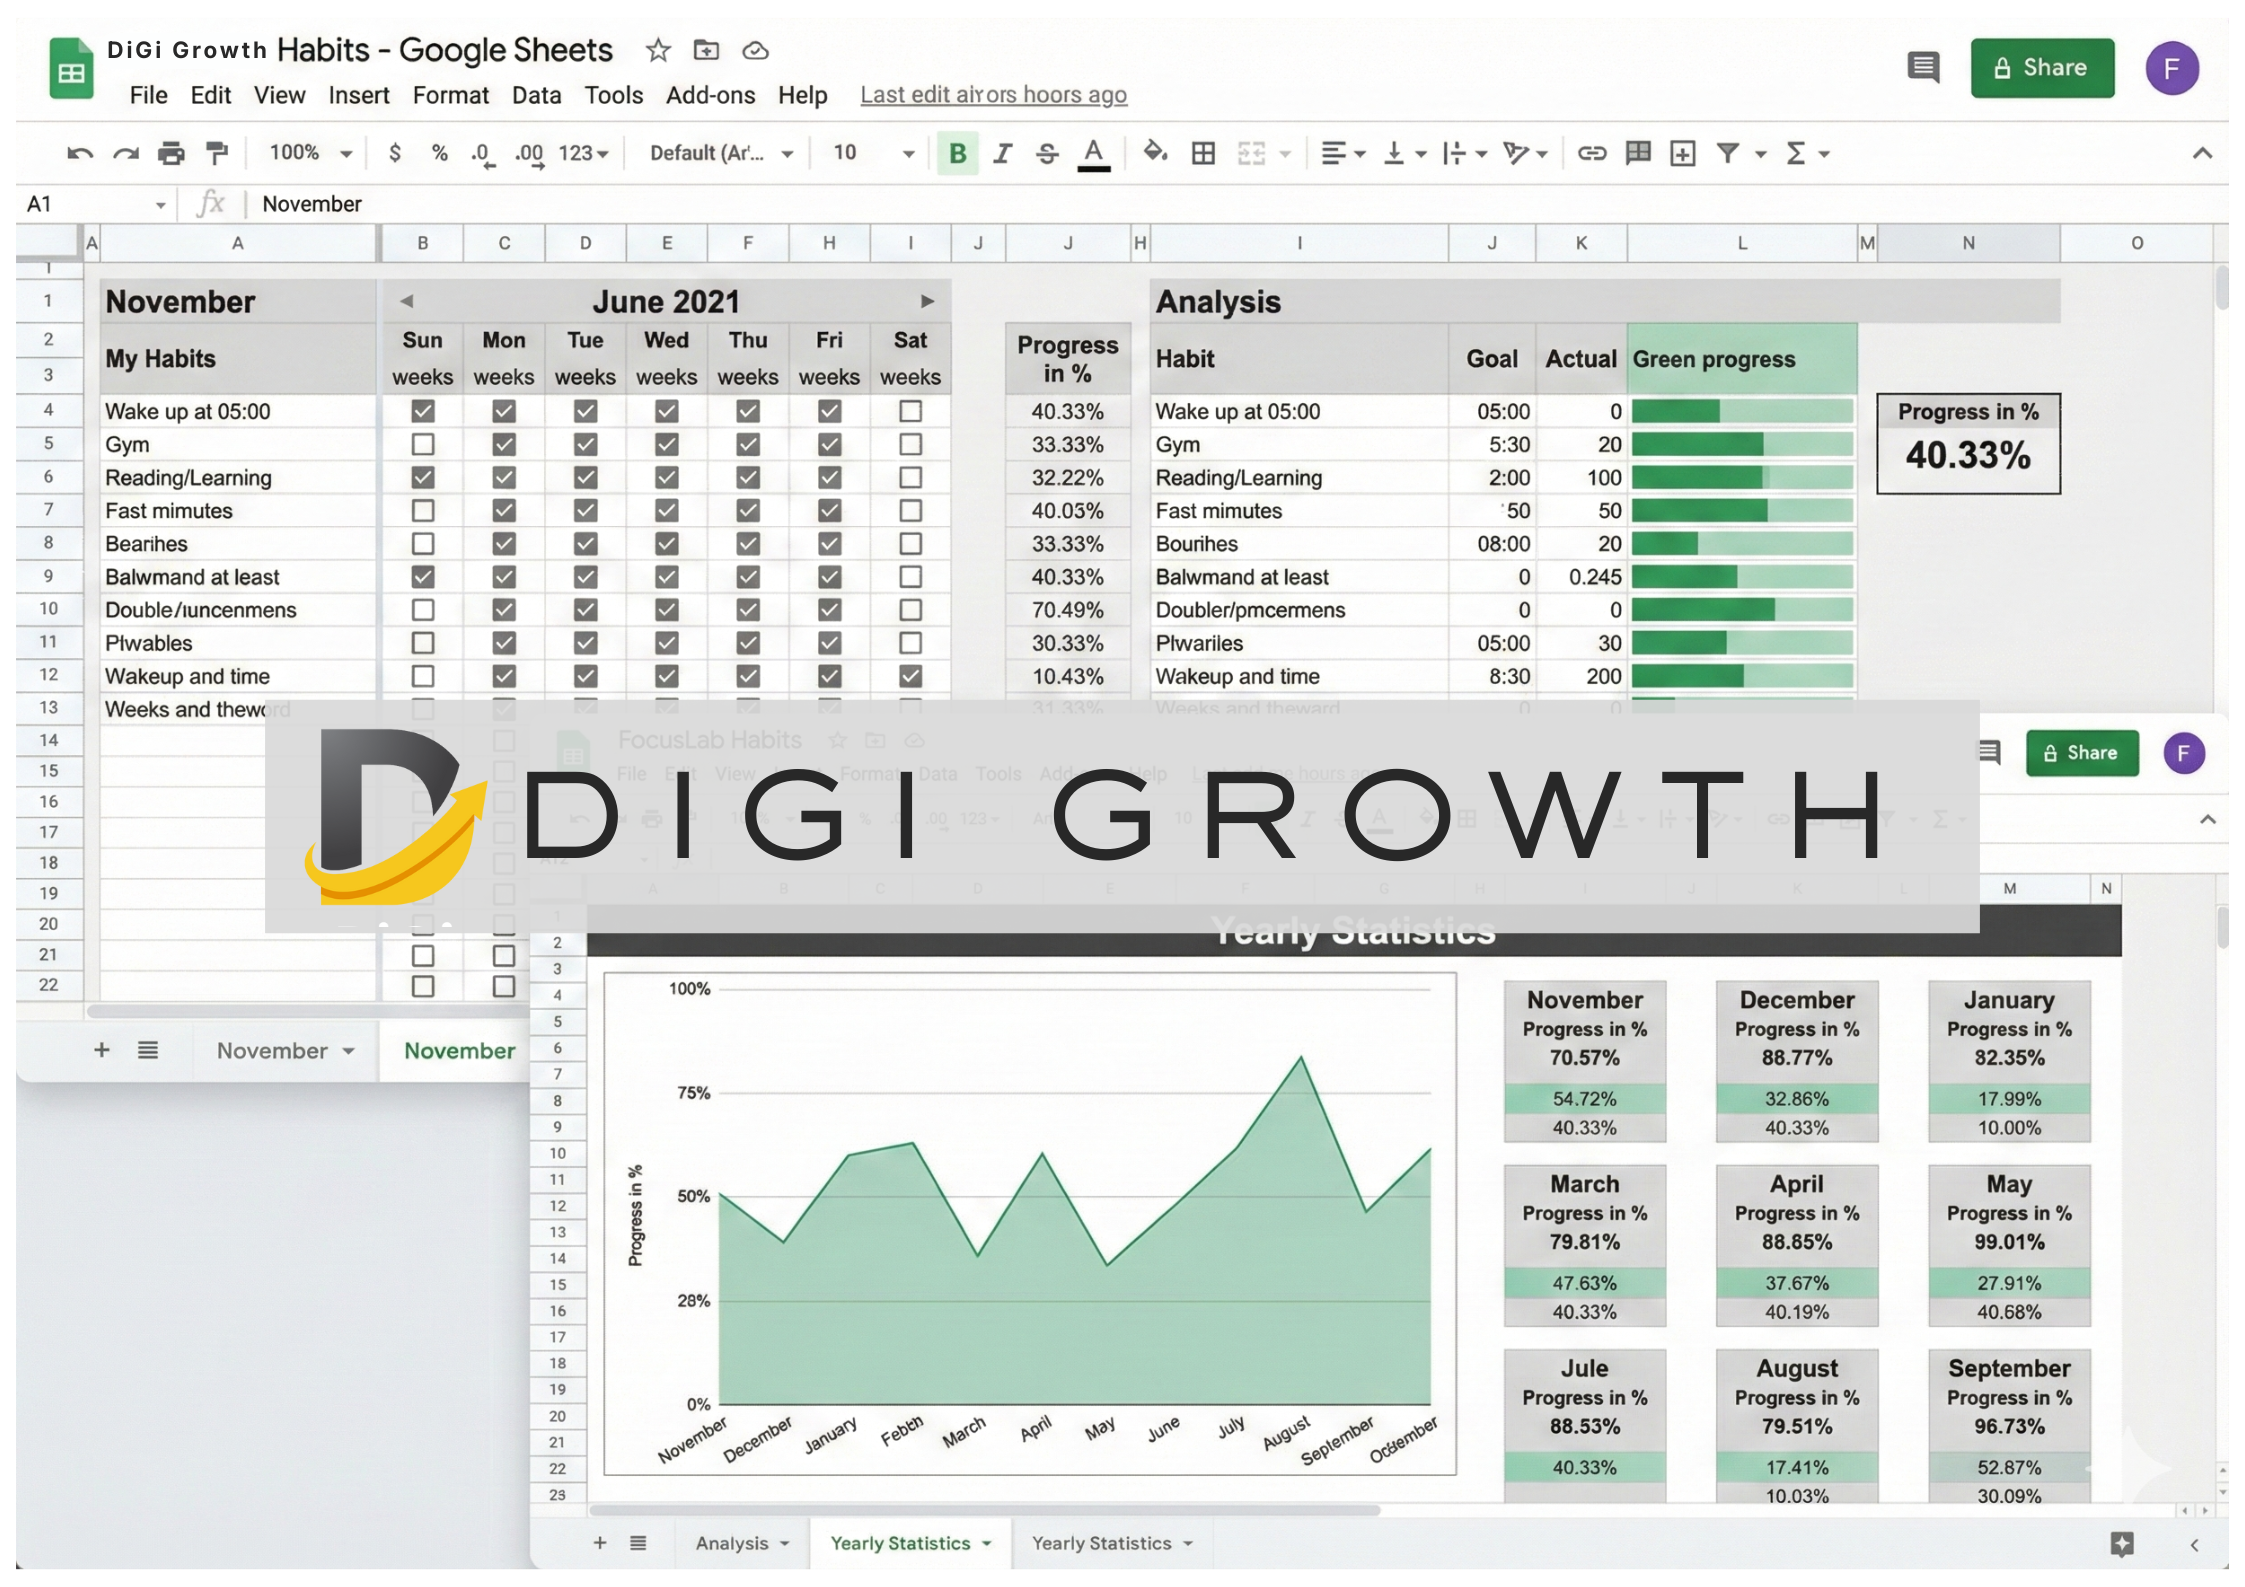
Task: Open the Default font family dropdown
Action: point(720,153)
